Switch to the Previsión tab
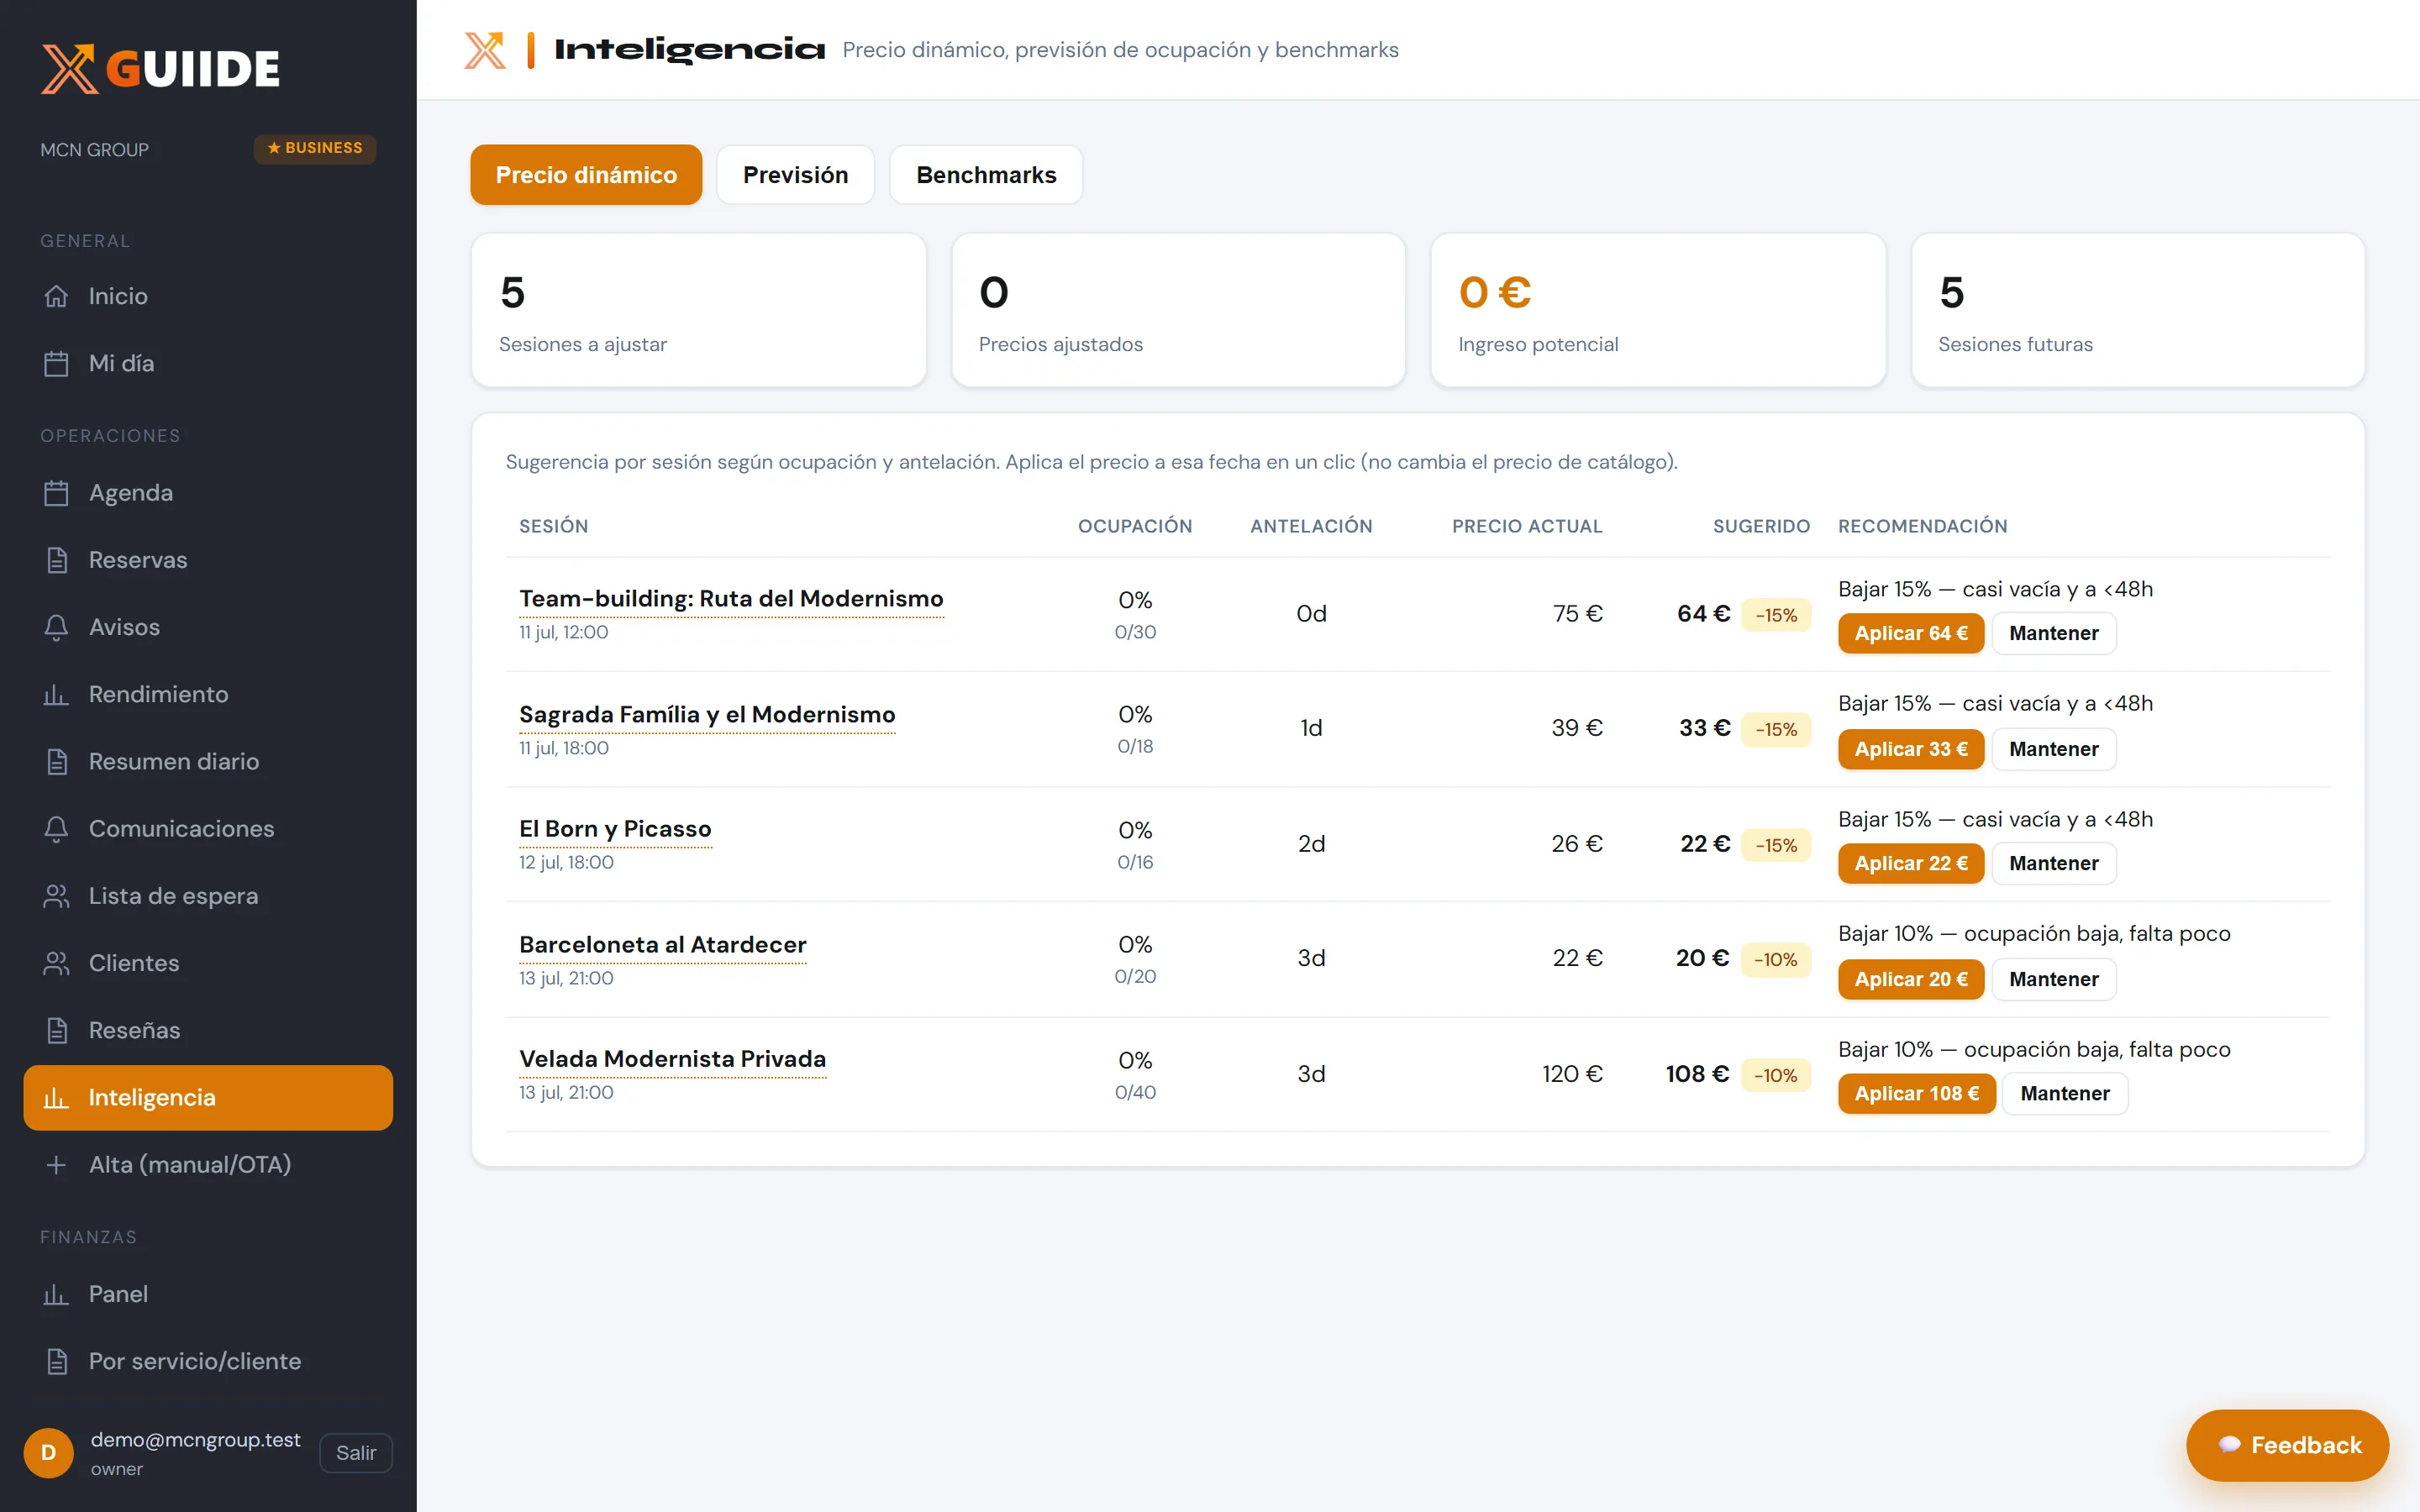The image size is (2420, 1512). click(x=795, y=175)
